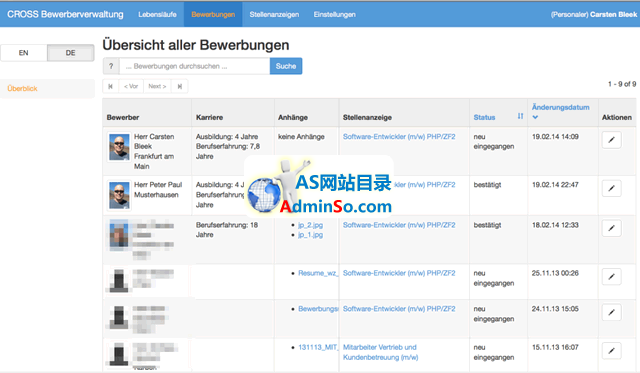Image resolution: width=640 pixels, height=373 pixels.
Task: Focus the Bewerbungen durchsuchen search field
Action: click(x=195, y=66)
